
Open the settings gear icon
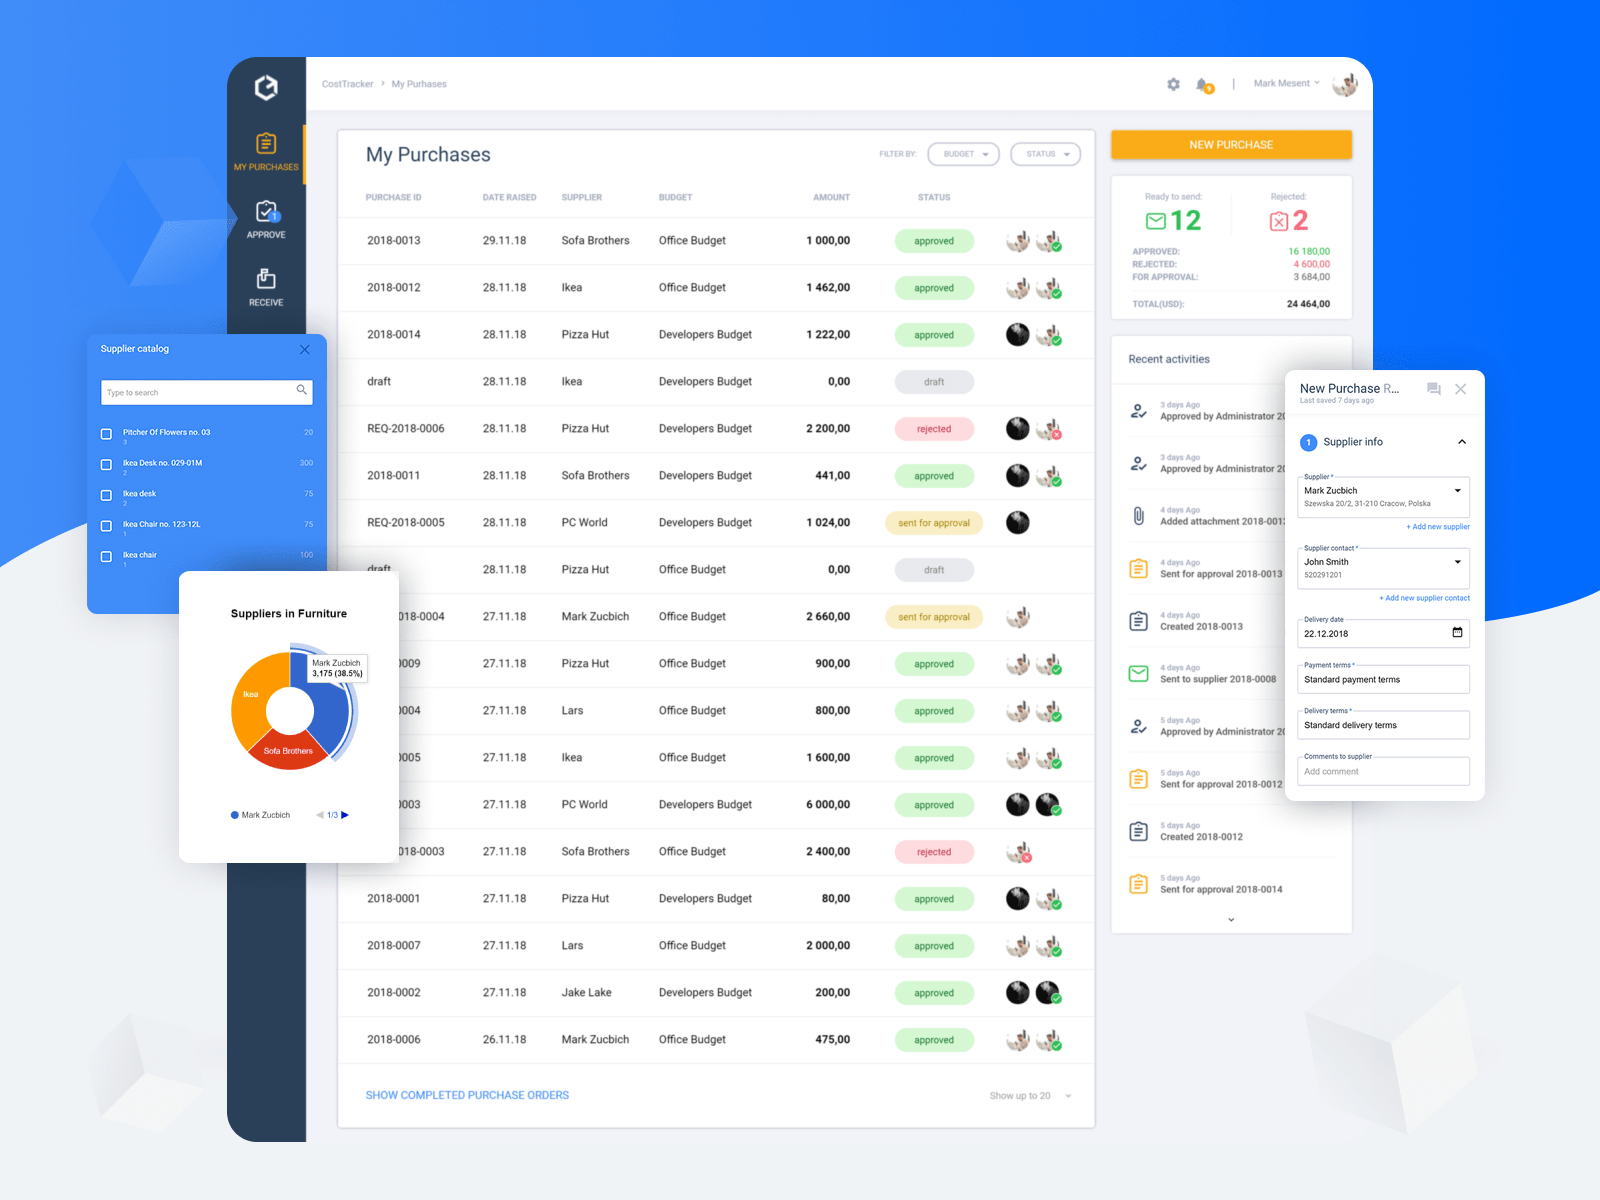[x=1173, y=84]
